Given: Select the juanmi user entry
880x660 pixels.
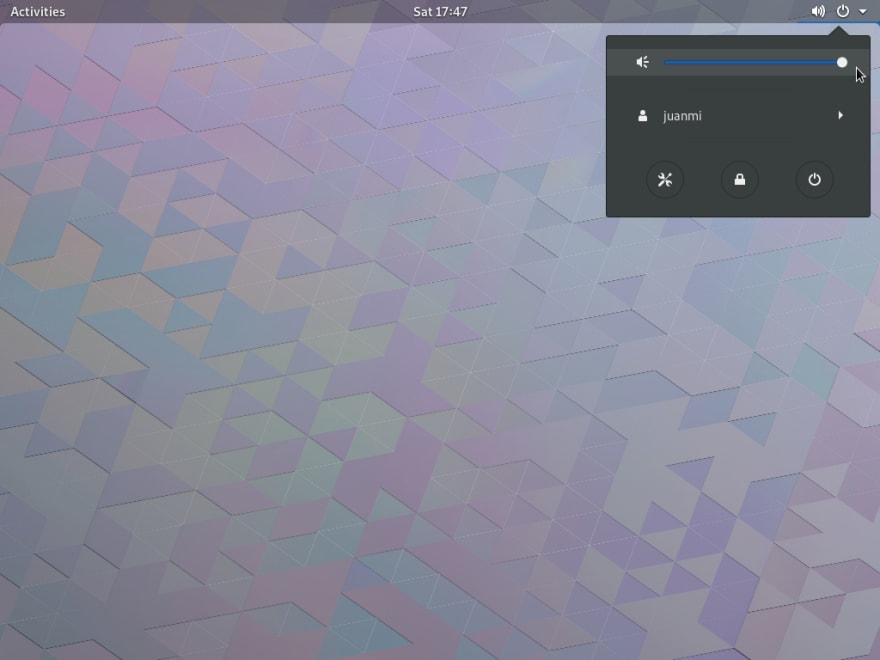Looking at the screenshot, I should [x=738, y=116].
